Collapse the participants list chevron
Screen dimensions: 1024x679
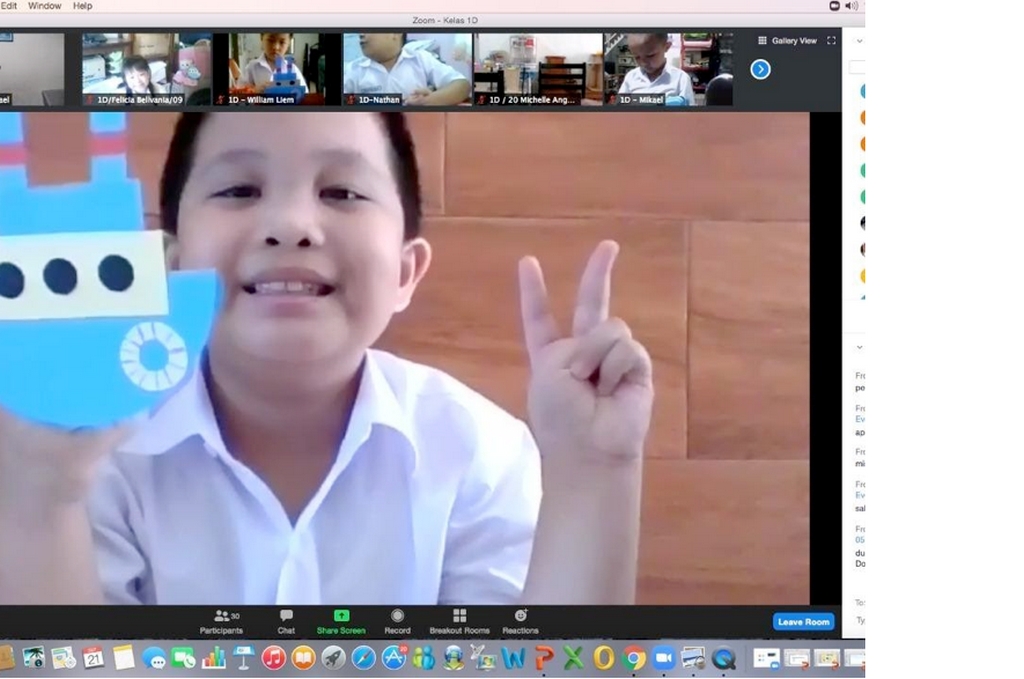tap(859, 41)
